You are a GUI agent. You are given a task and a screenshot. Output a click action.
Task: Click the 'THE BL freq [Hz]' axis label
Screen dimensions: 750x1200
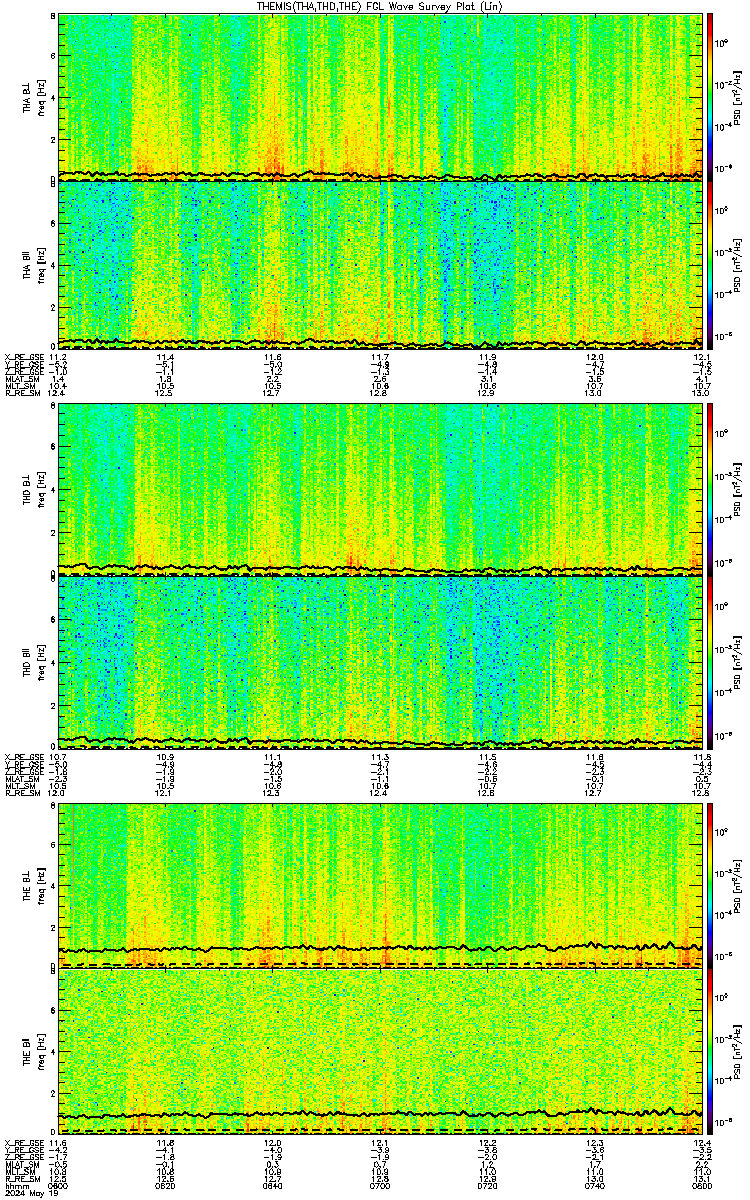click(x=34, y=886)
